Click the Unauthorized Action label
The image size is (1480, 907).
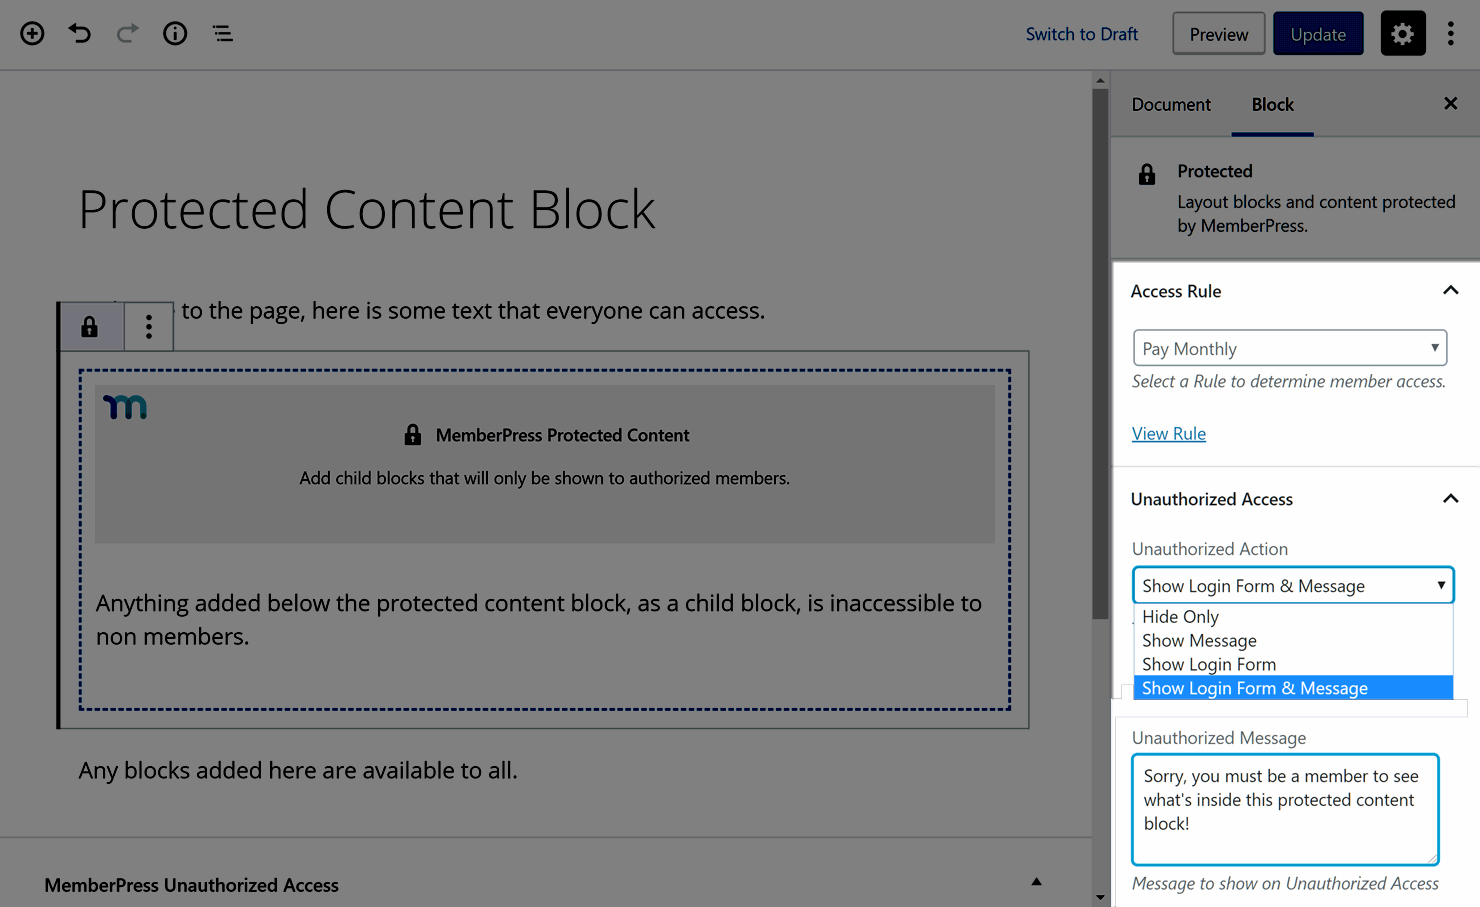1210,549
